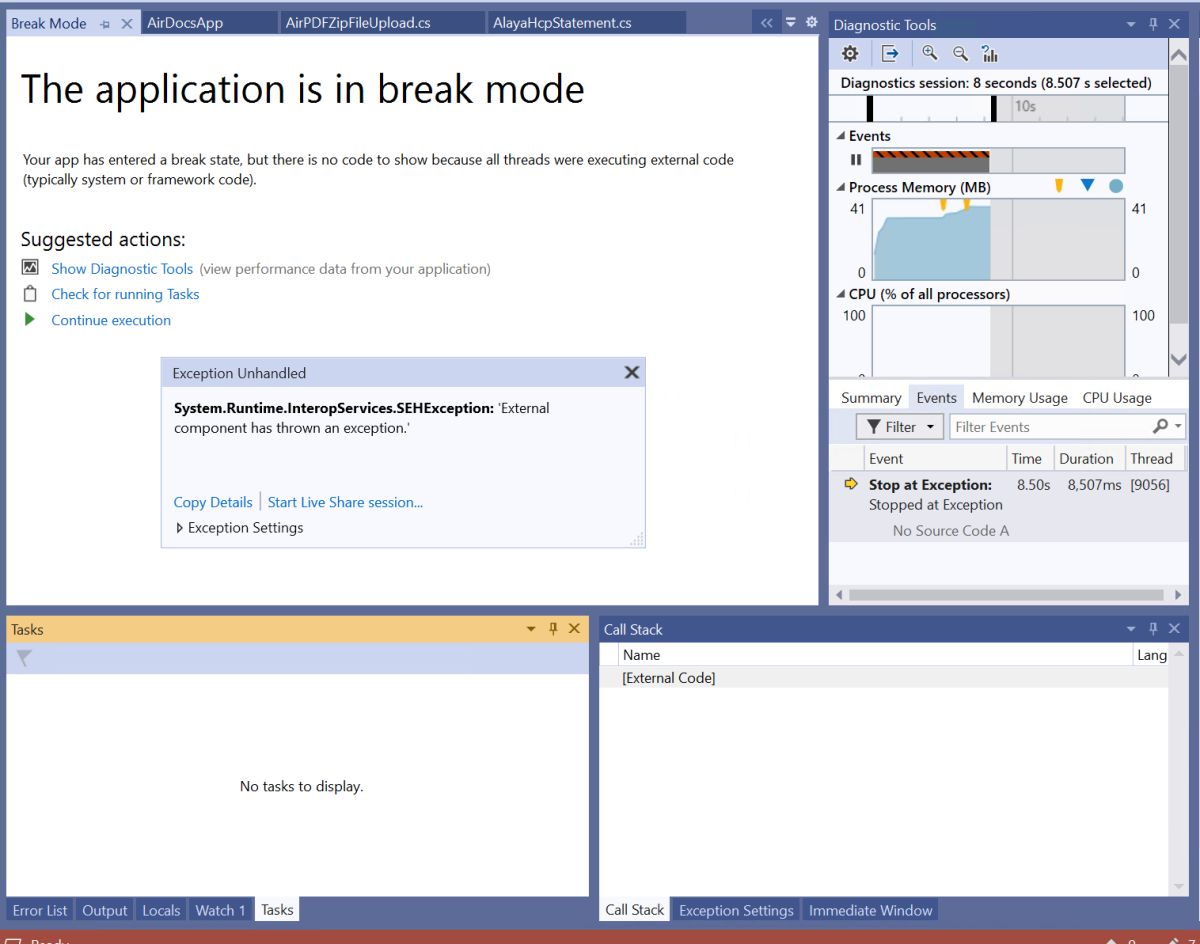Click the blue snapshot triangle legend icon
Image resolution: width=1200 pixels, height=944 pixels.
tap(1088, 186)
